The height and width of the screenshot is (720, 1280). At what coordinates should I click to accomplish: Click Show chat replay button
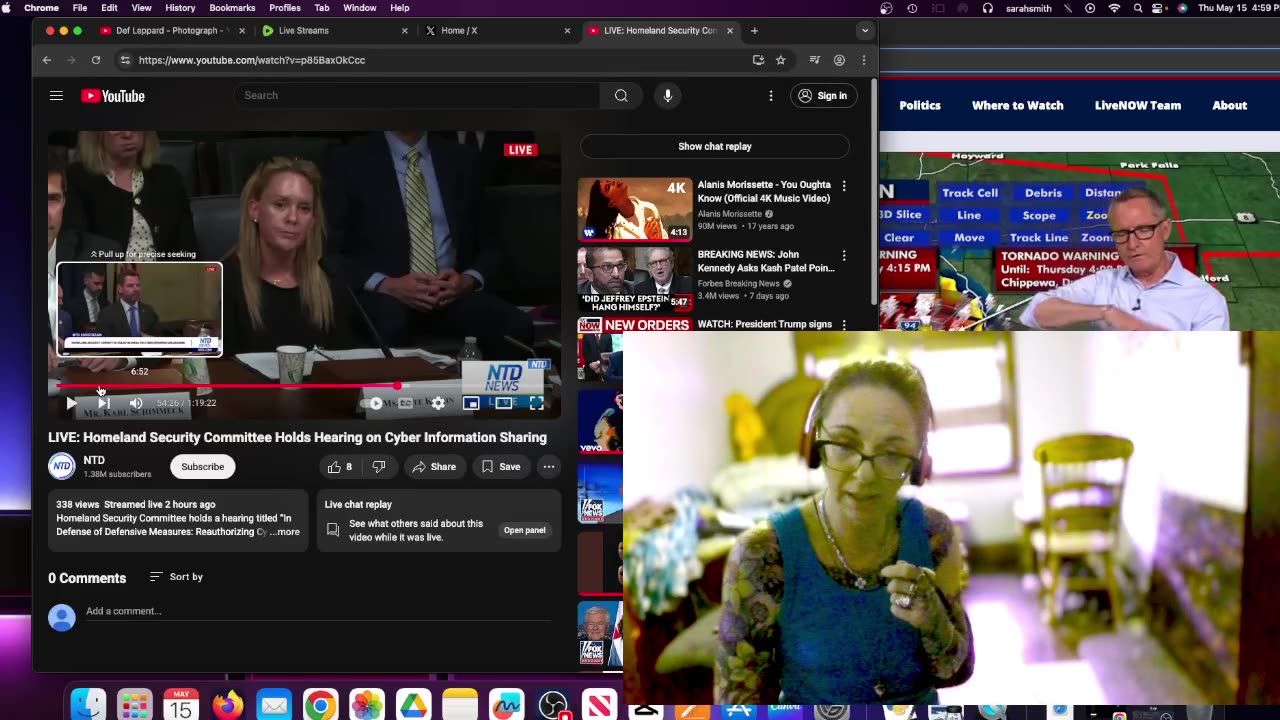click(x=715, y=146)
